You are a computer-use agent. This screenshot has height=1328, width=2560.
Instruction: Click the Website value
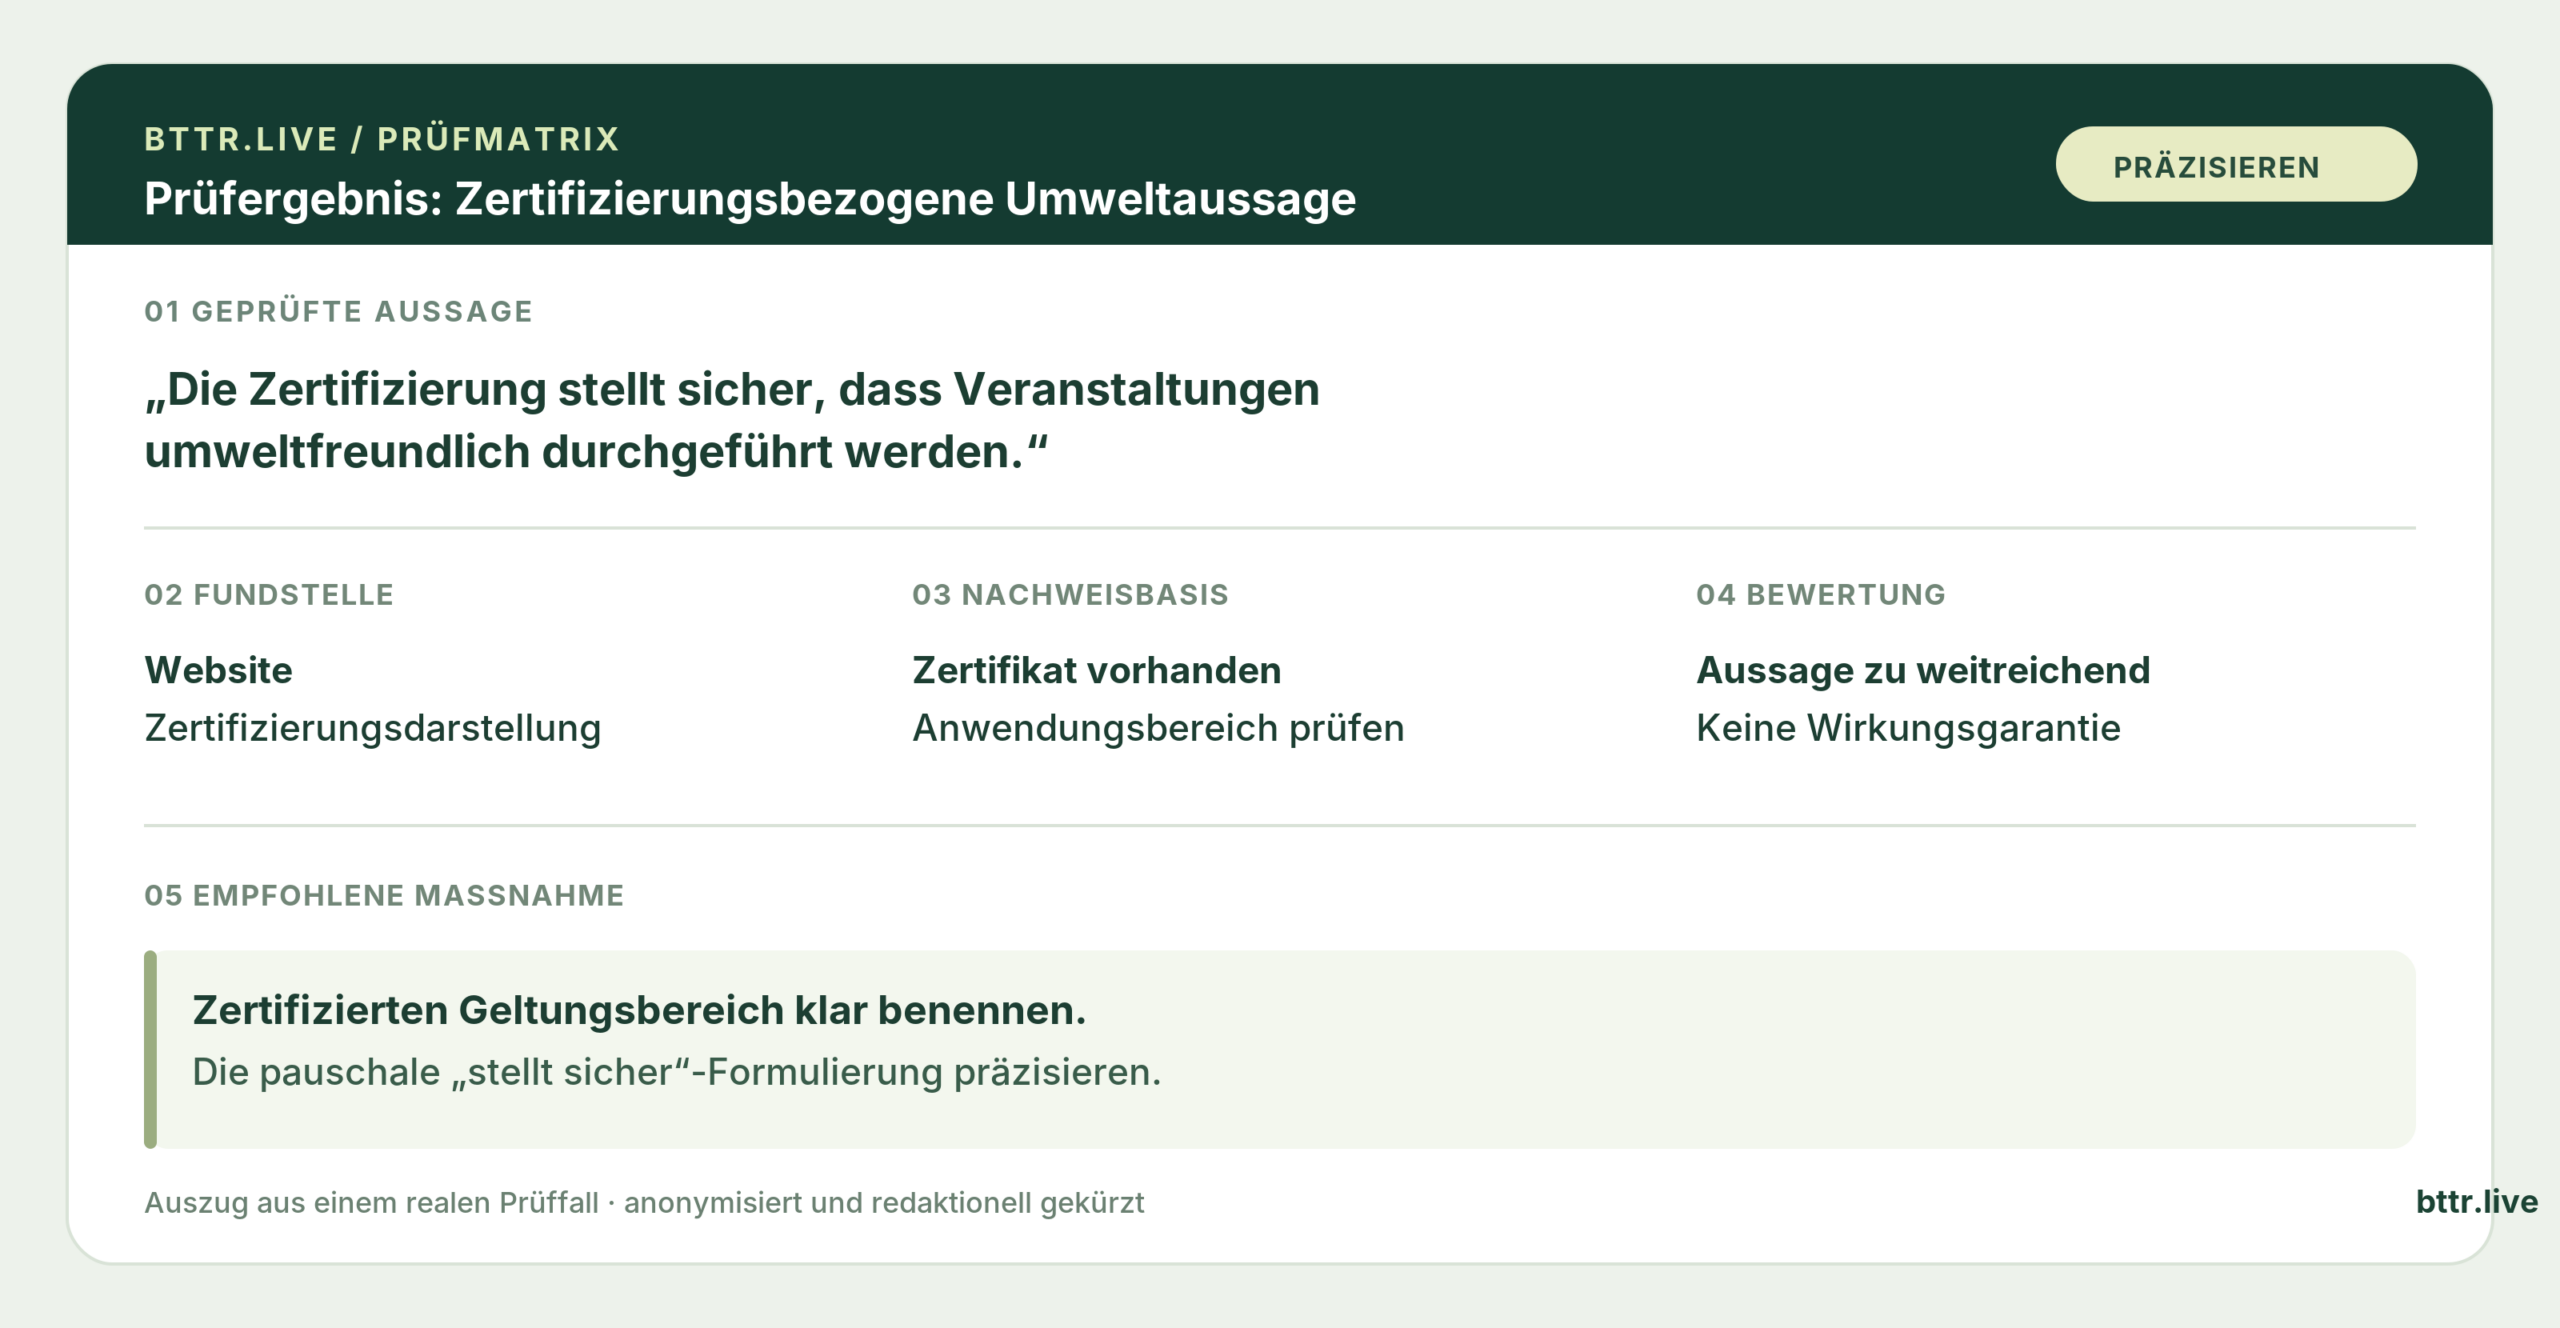point(218,670)
